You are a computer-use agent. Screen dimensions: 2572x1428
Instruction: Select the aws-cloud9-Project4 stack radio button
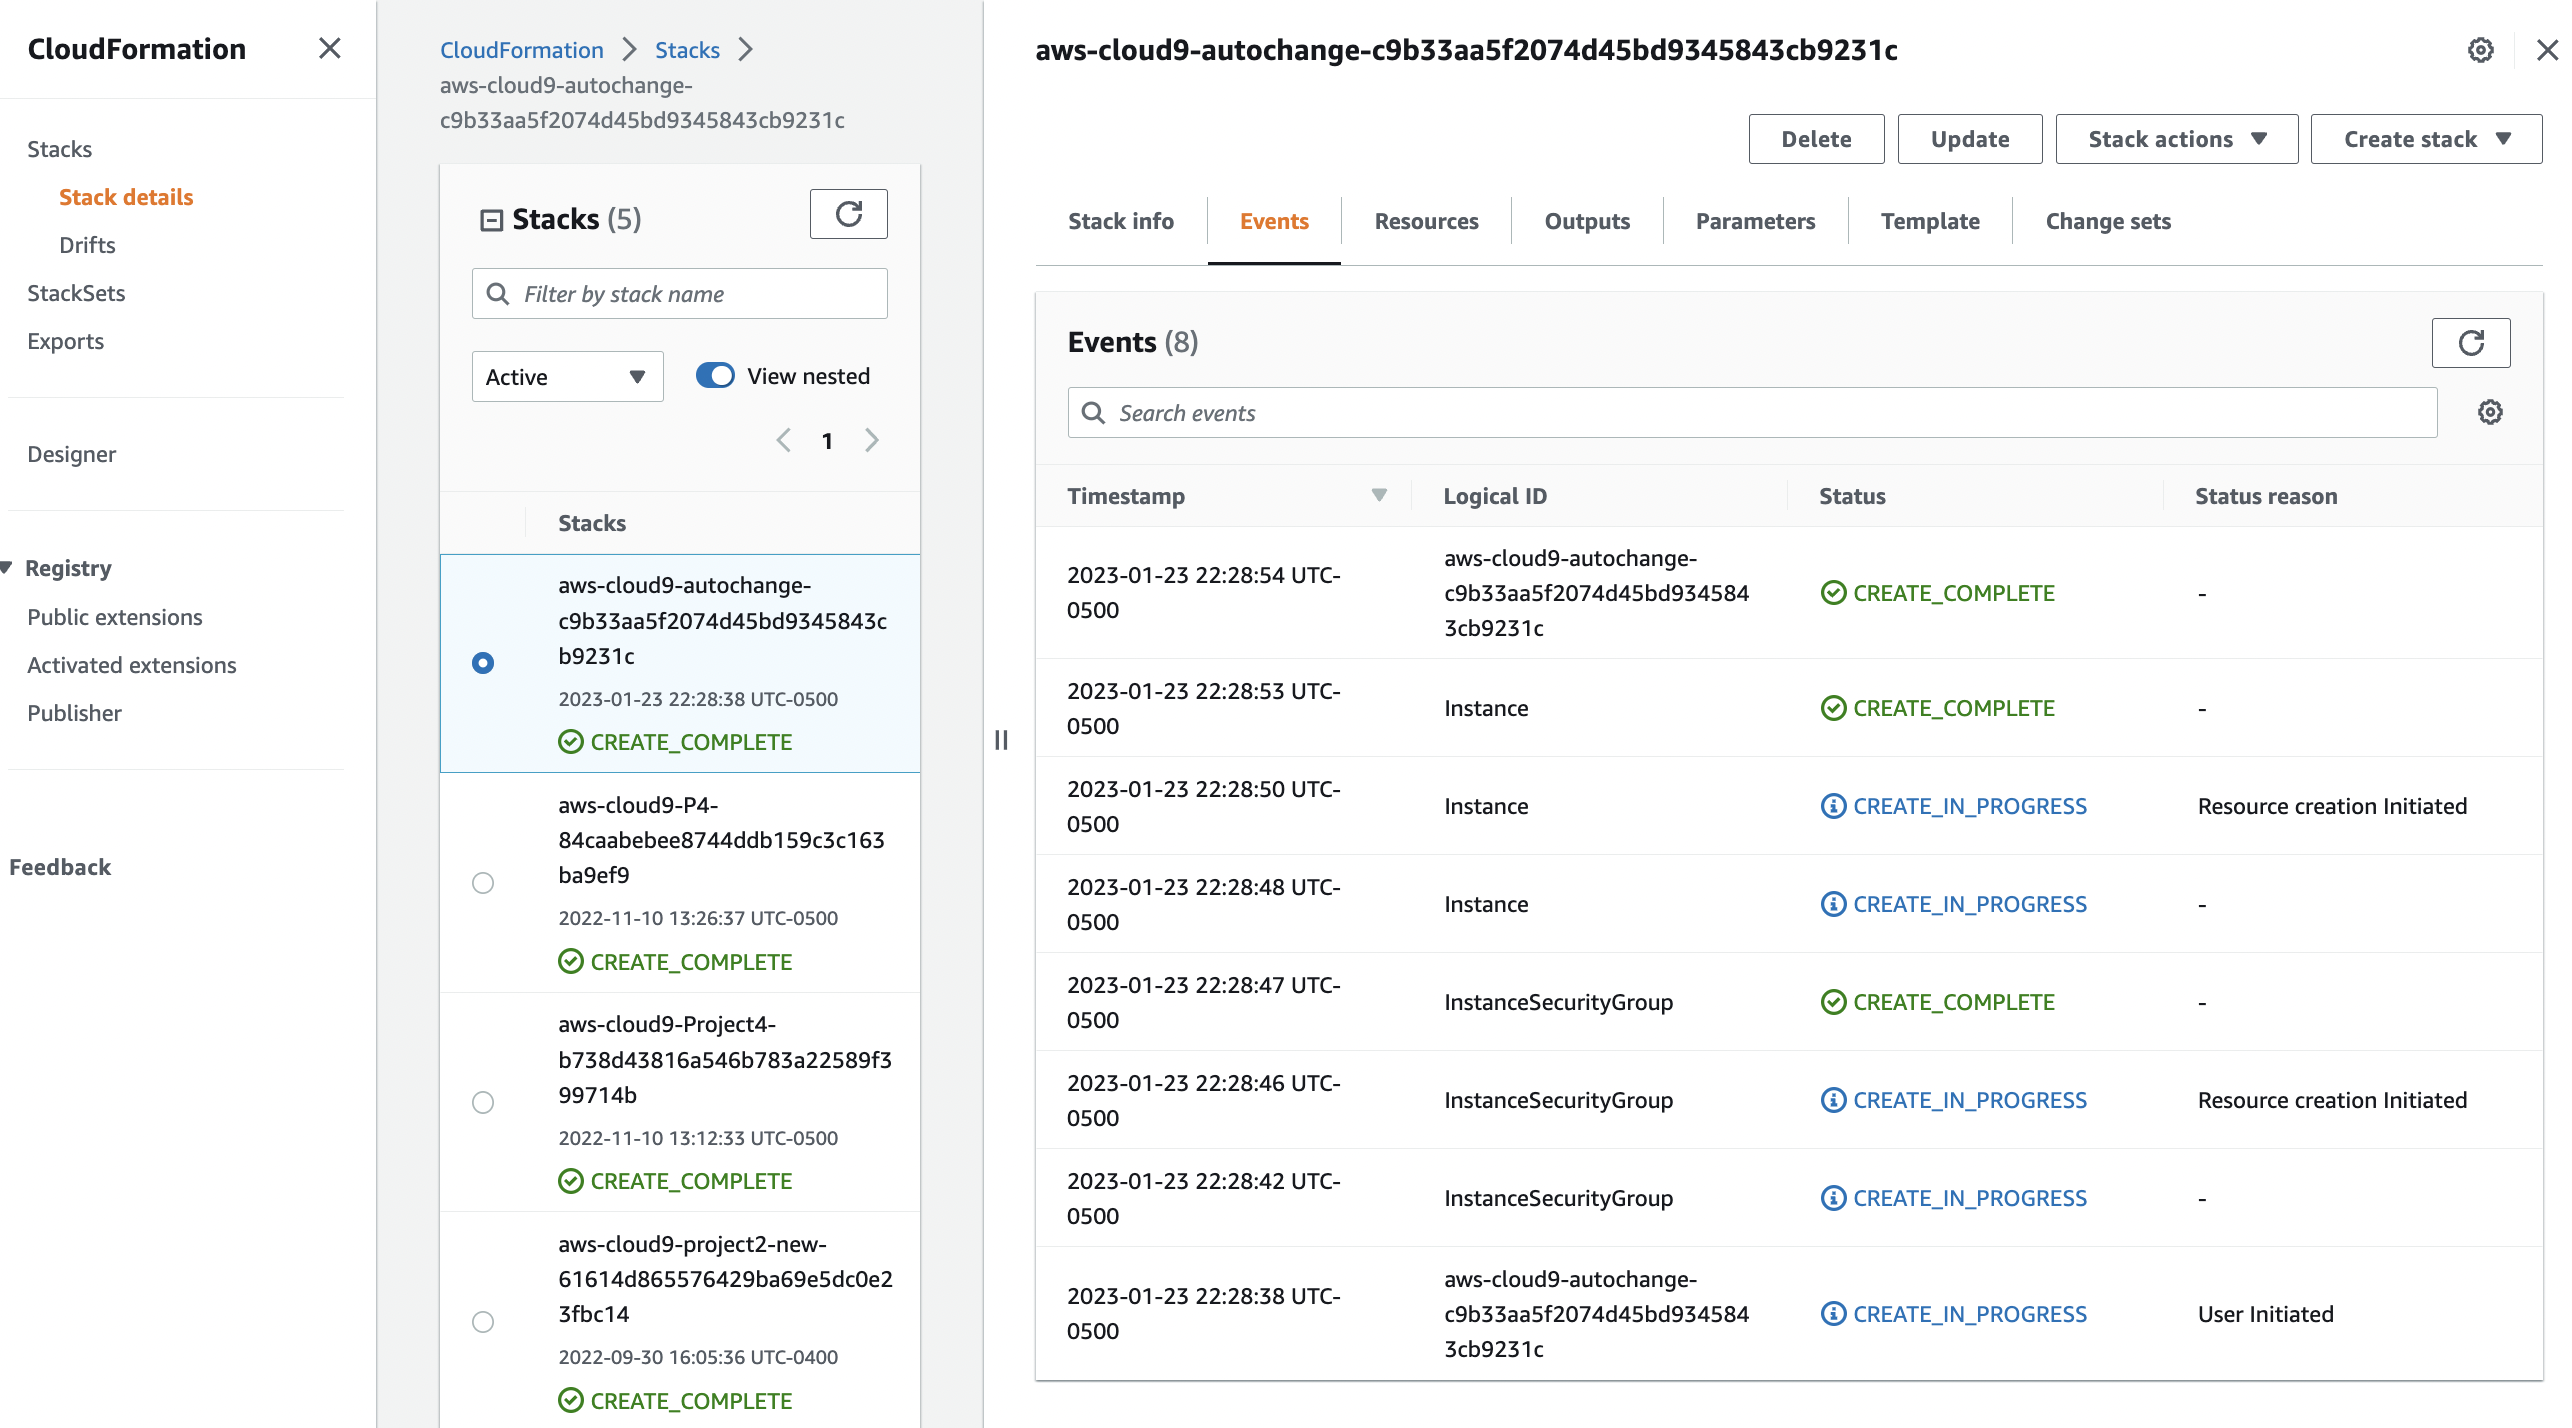(483, 1102)
